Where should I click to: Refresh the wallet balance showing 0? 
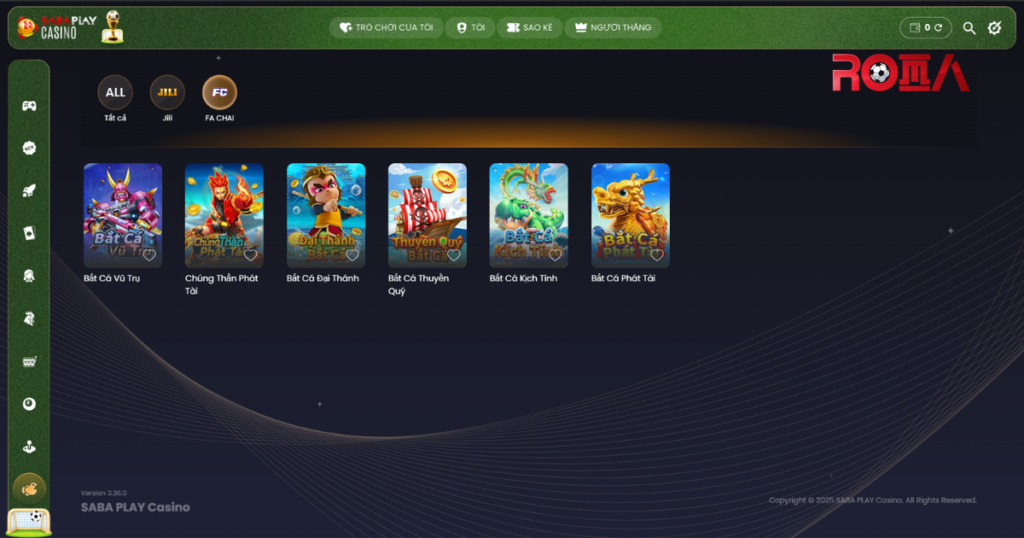[938, 27]
